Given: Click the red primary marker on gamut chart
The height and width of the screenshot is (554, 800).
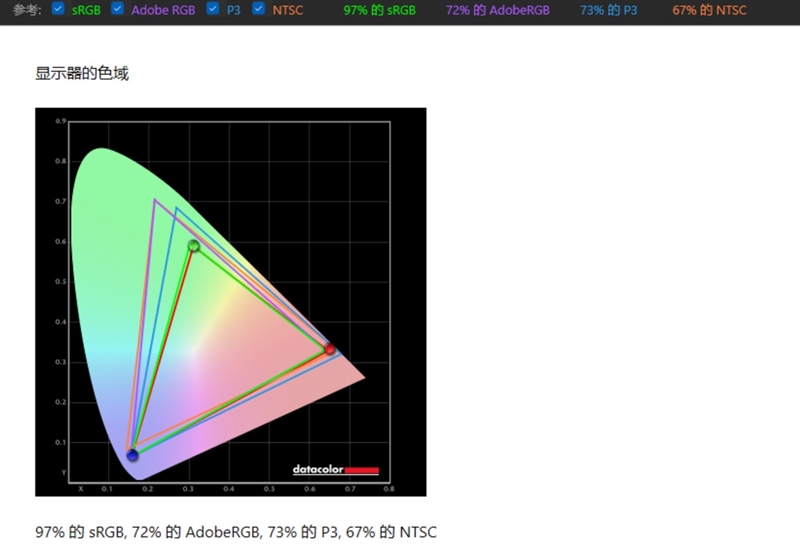Looking at the screenshot, I should [329, 349].
